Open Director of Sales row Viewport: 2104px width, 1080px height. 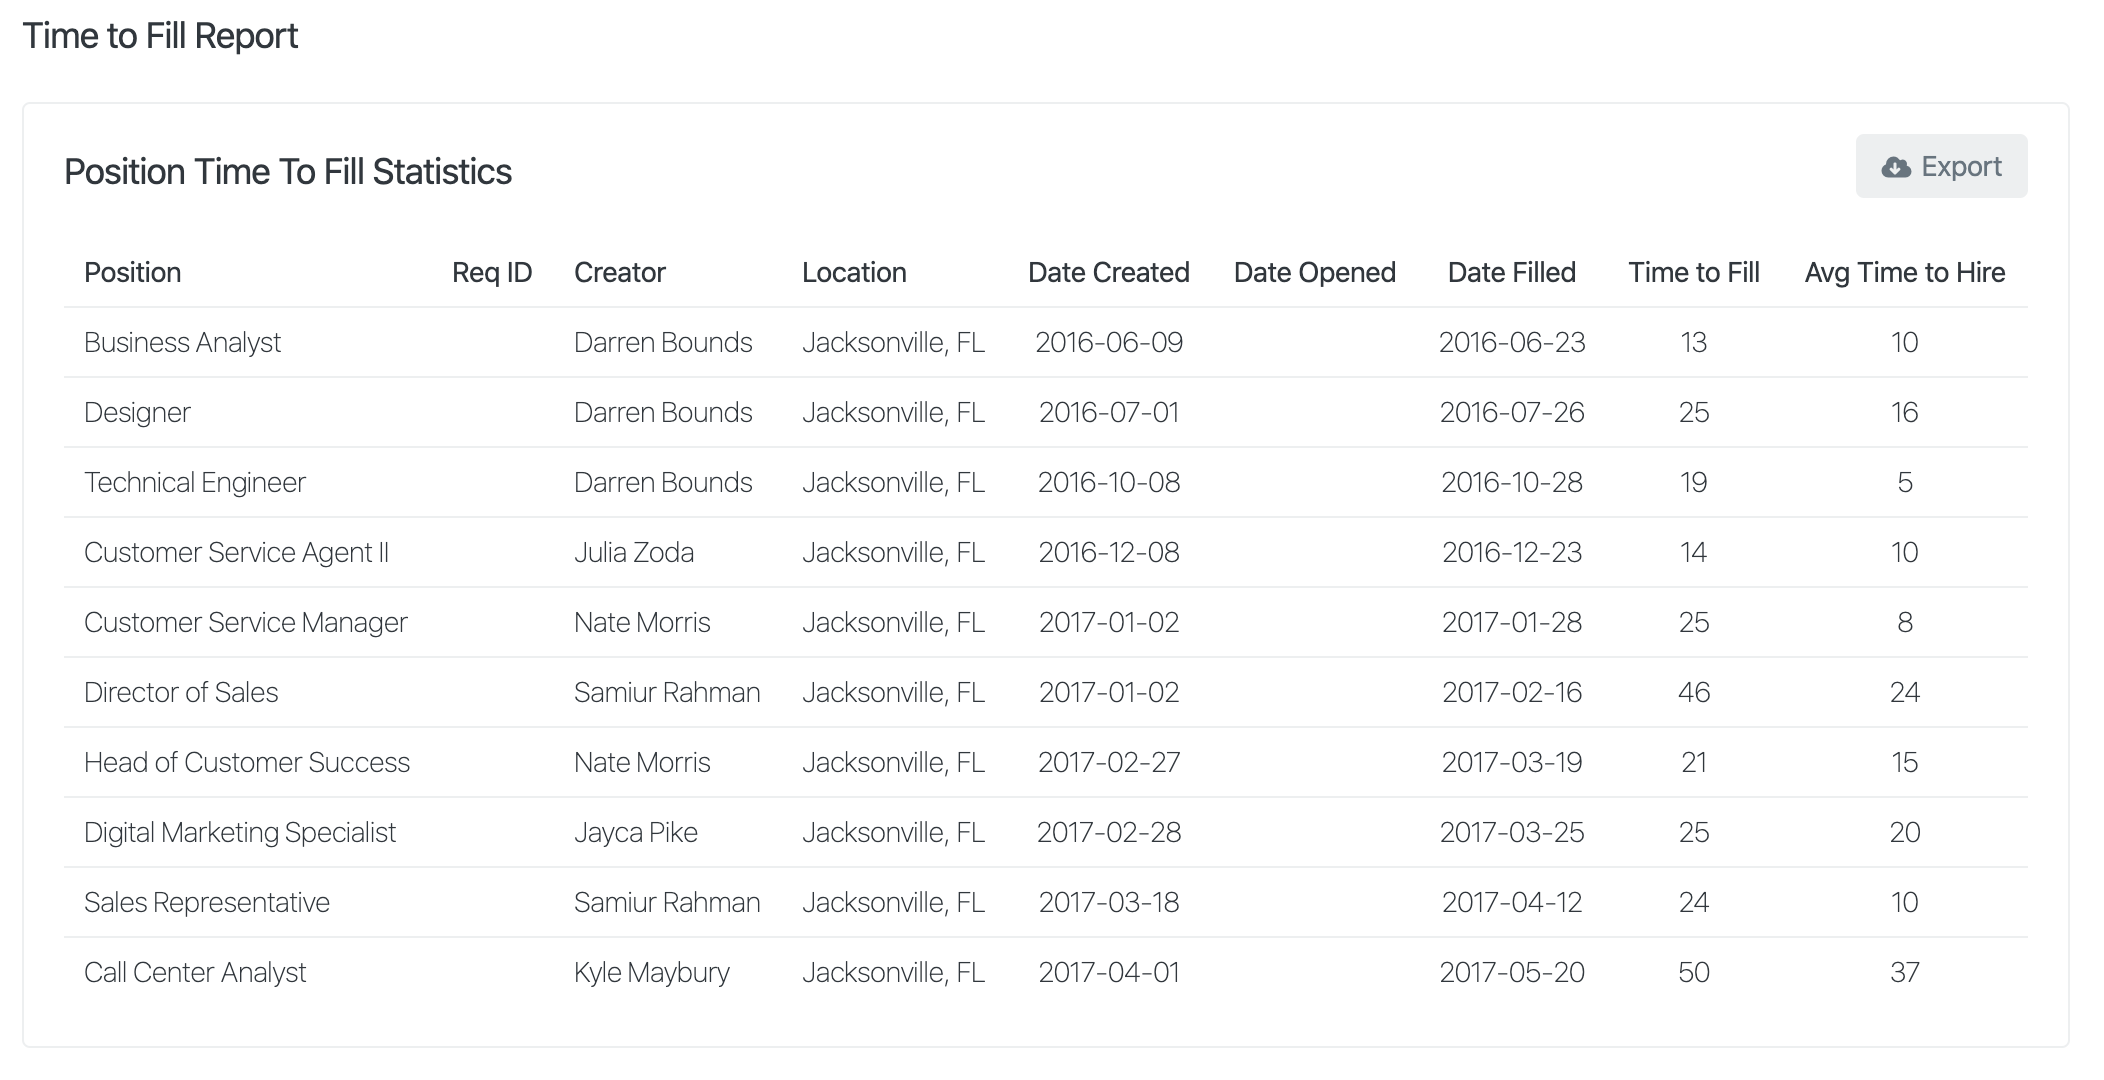coord(181,692)
